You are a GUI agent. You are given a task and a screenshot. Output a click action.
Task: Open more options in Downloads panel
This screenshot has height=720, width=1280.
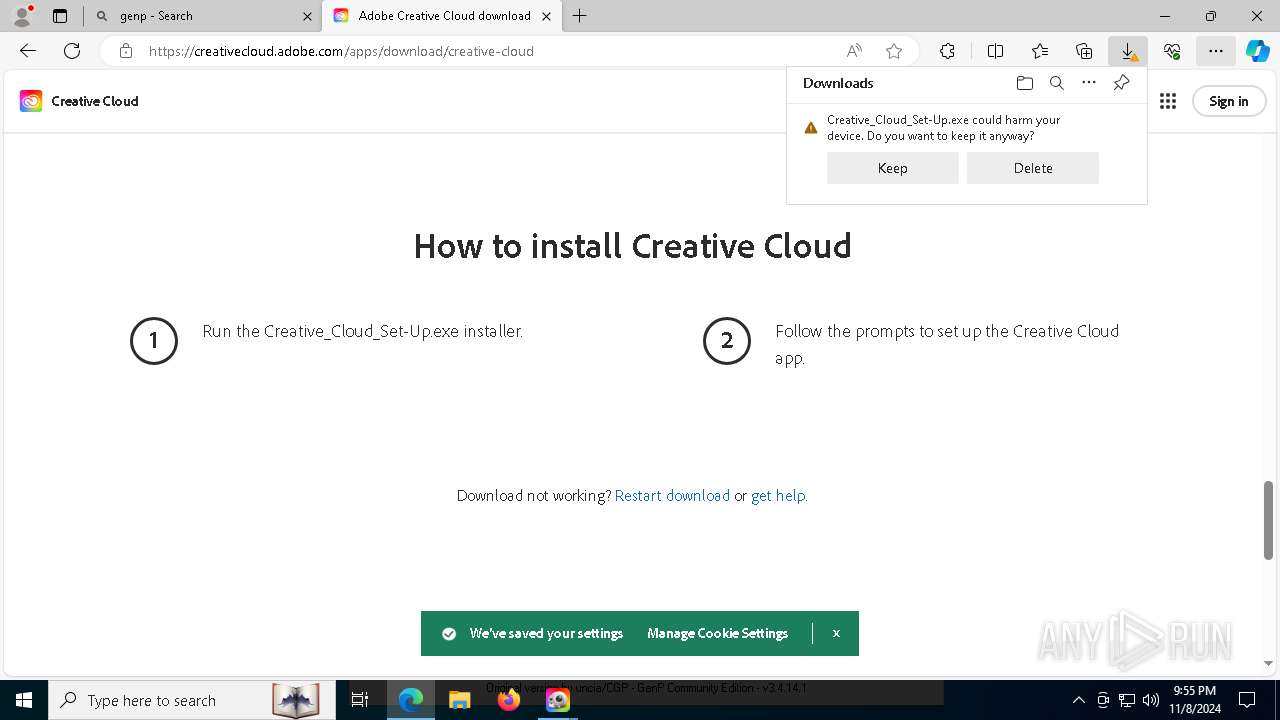coord(1089,83)
